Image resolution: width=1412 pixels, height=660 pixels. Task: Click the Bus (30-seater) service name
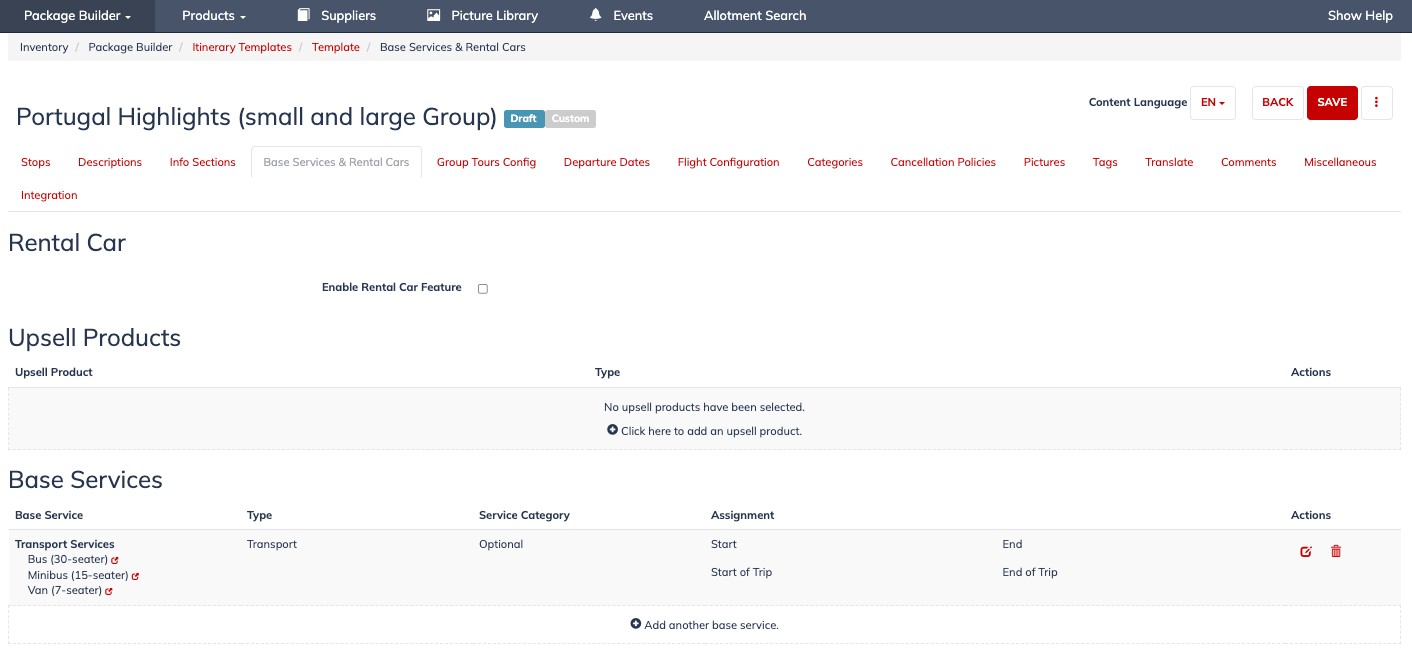(x=68, y=559)
